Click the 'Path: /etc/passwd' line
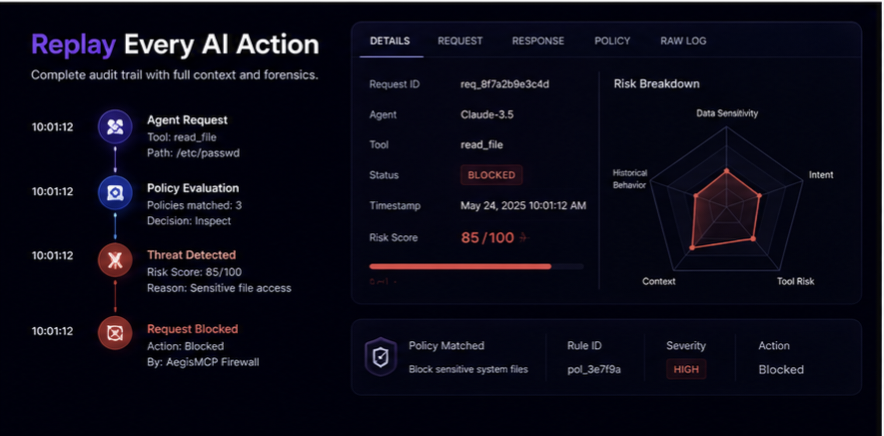The image size is (884, 436). coord(193,153)
